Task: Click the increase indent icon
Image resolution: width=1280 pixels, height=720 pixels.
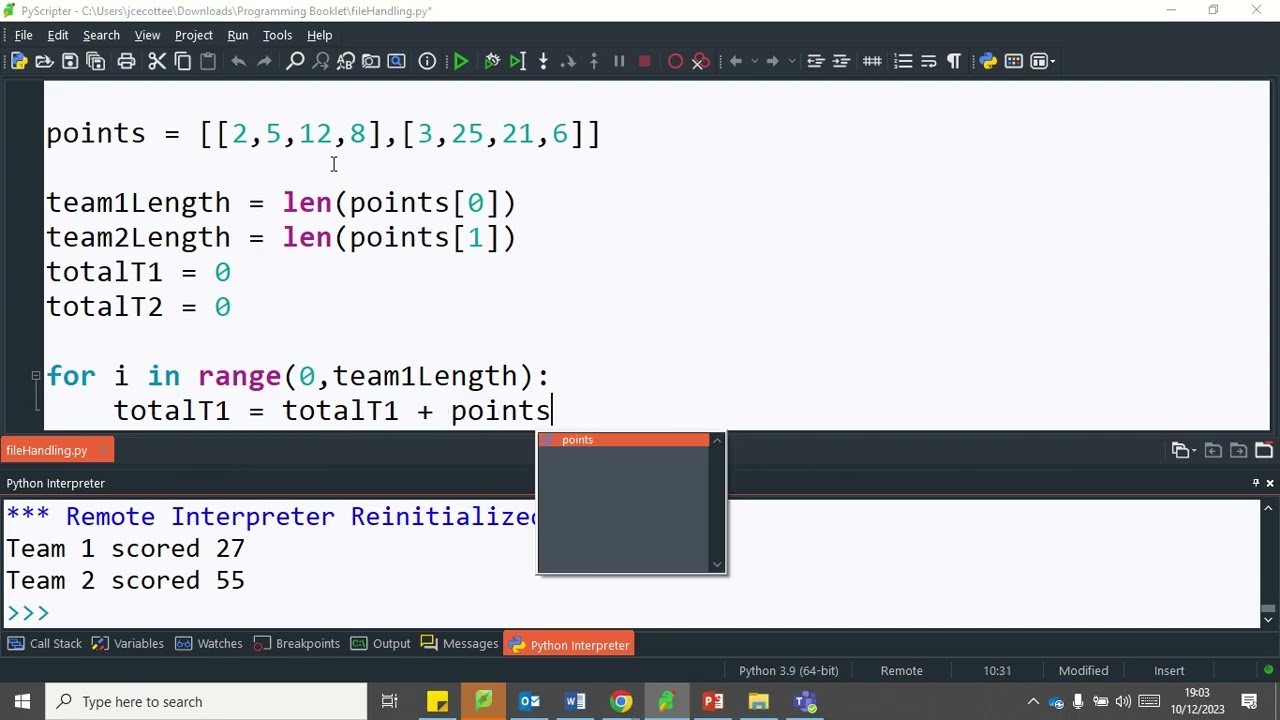Action: coord(841,61)
